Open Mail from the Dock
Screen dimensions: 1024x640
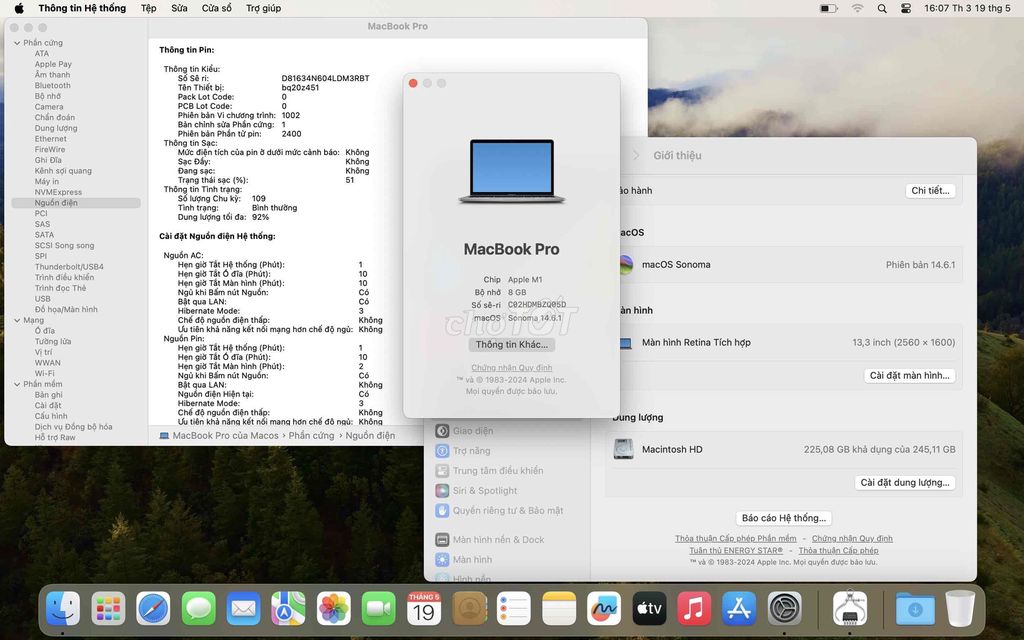(x=244, y=609)
